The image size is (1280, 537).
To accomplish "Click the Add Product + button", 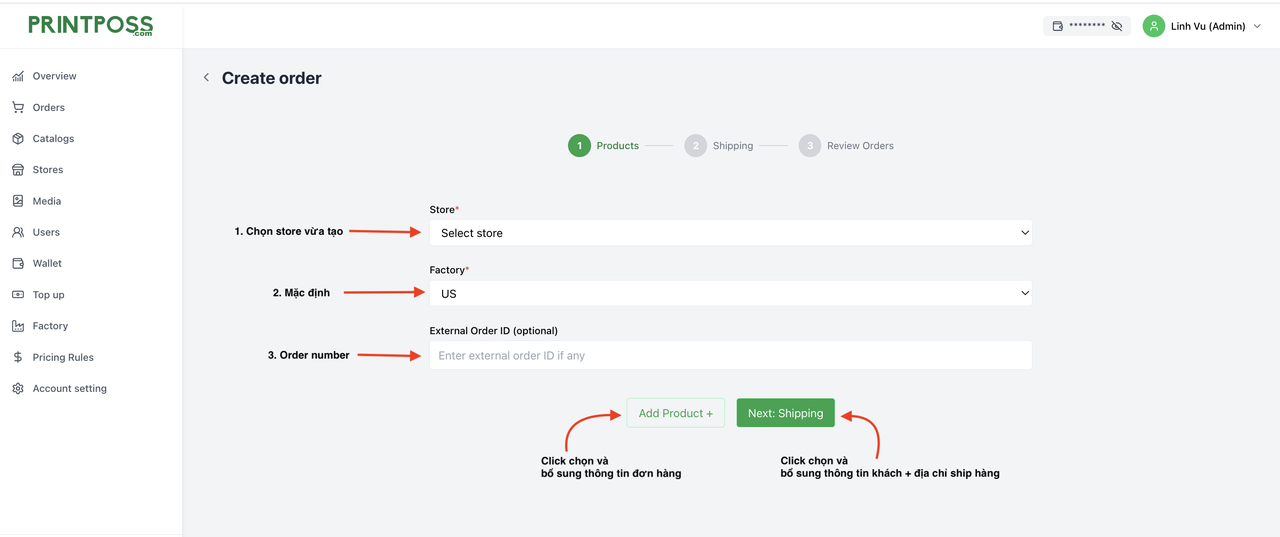I will pos(675,413).
